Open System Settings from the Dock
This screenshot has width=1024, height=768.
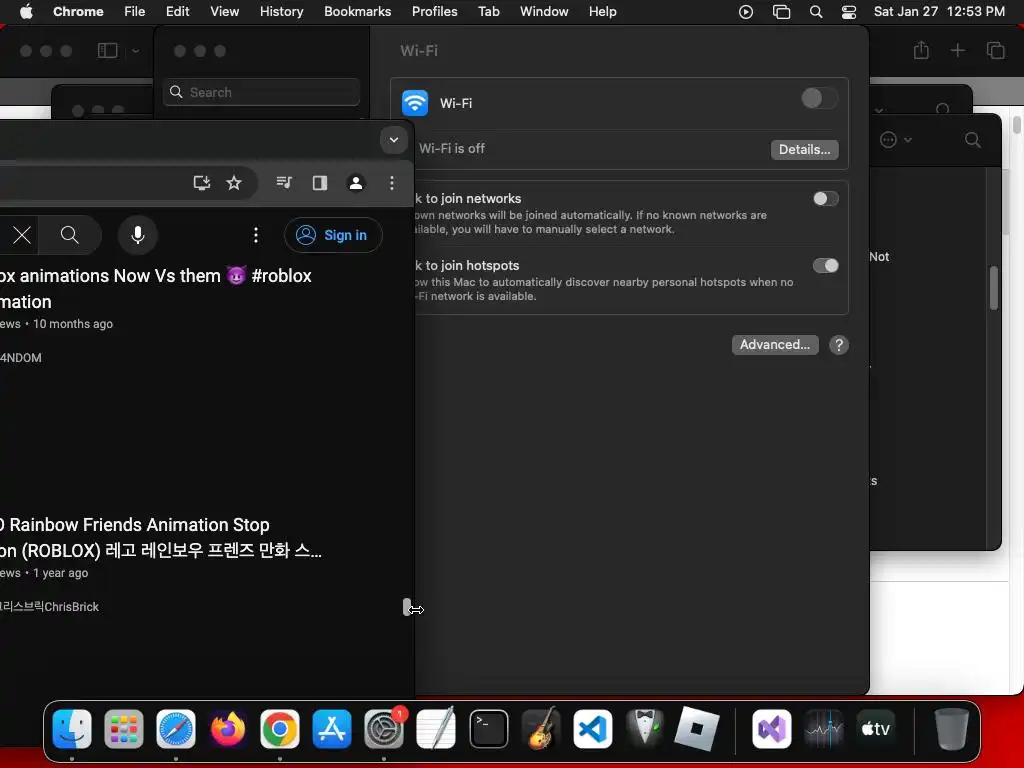384,728
